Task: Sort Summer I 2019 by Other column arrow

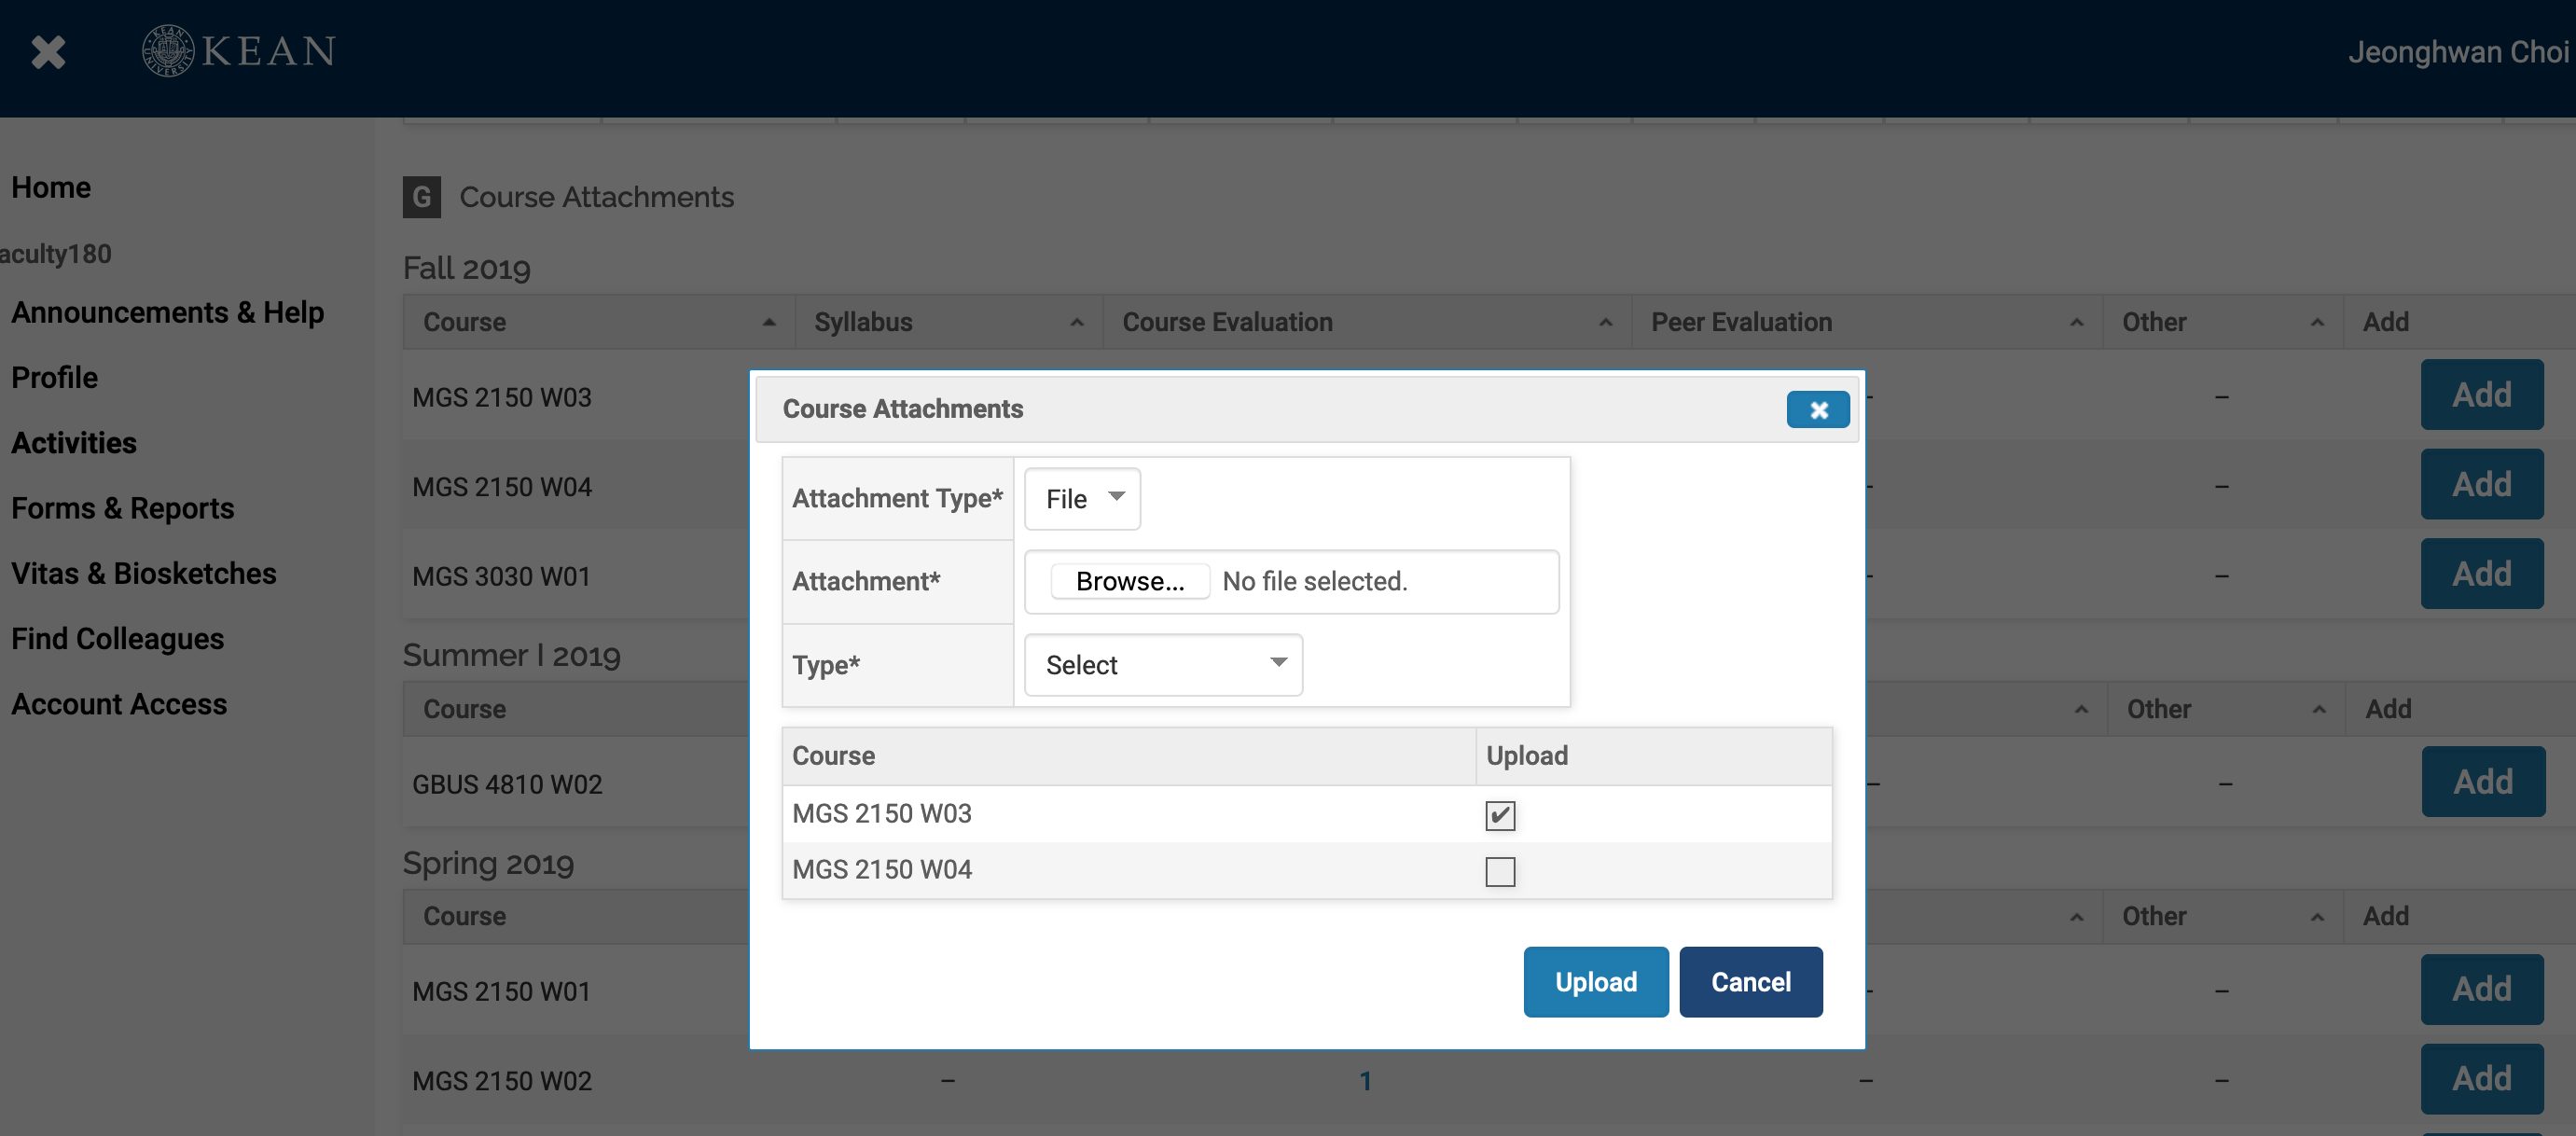Action: pos(2318,709)
